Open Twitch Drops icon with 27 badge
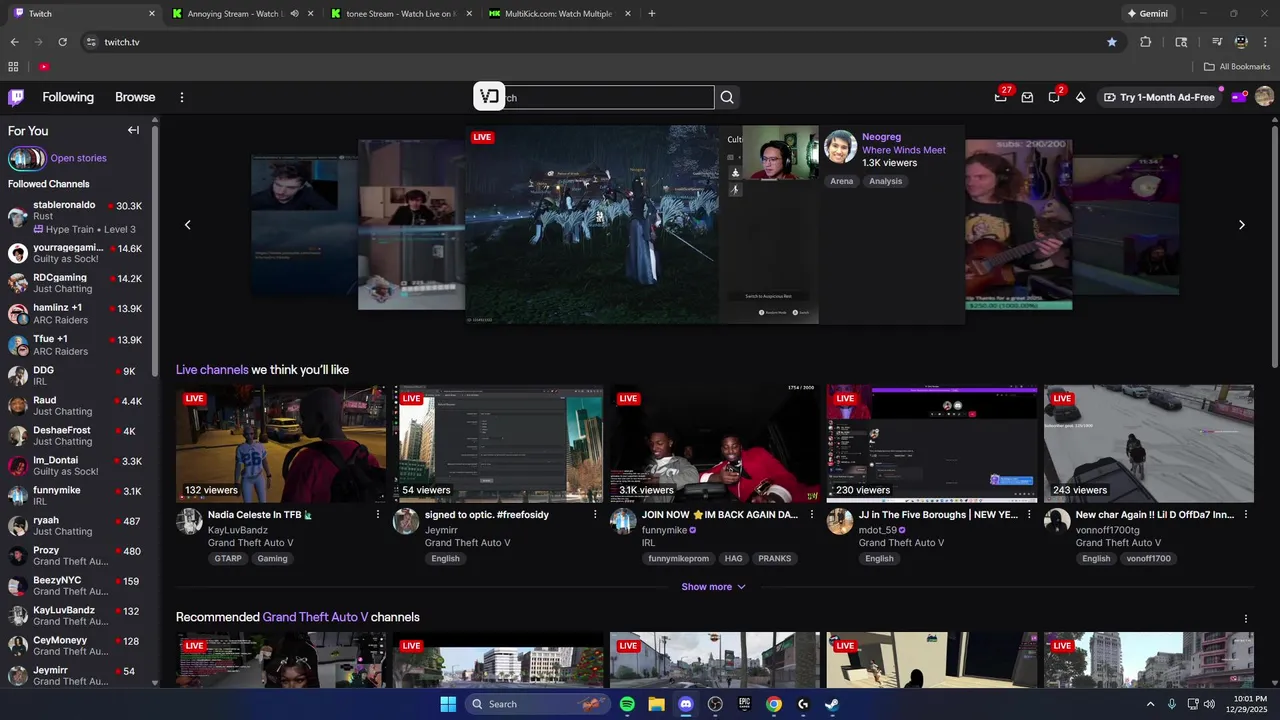 click(x=1001, y=96)
